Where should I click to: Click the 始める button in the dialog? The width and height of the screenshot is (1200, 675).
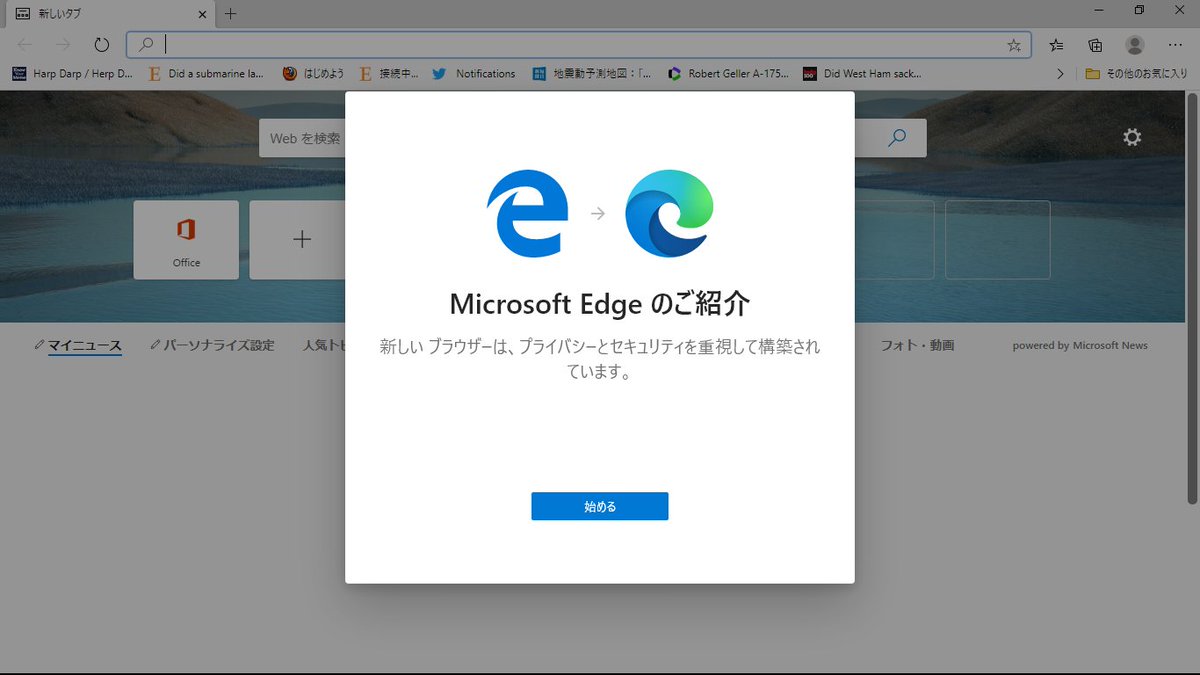[x=599, y=506]
